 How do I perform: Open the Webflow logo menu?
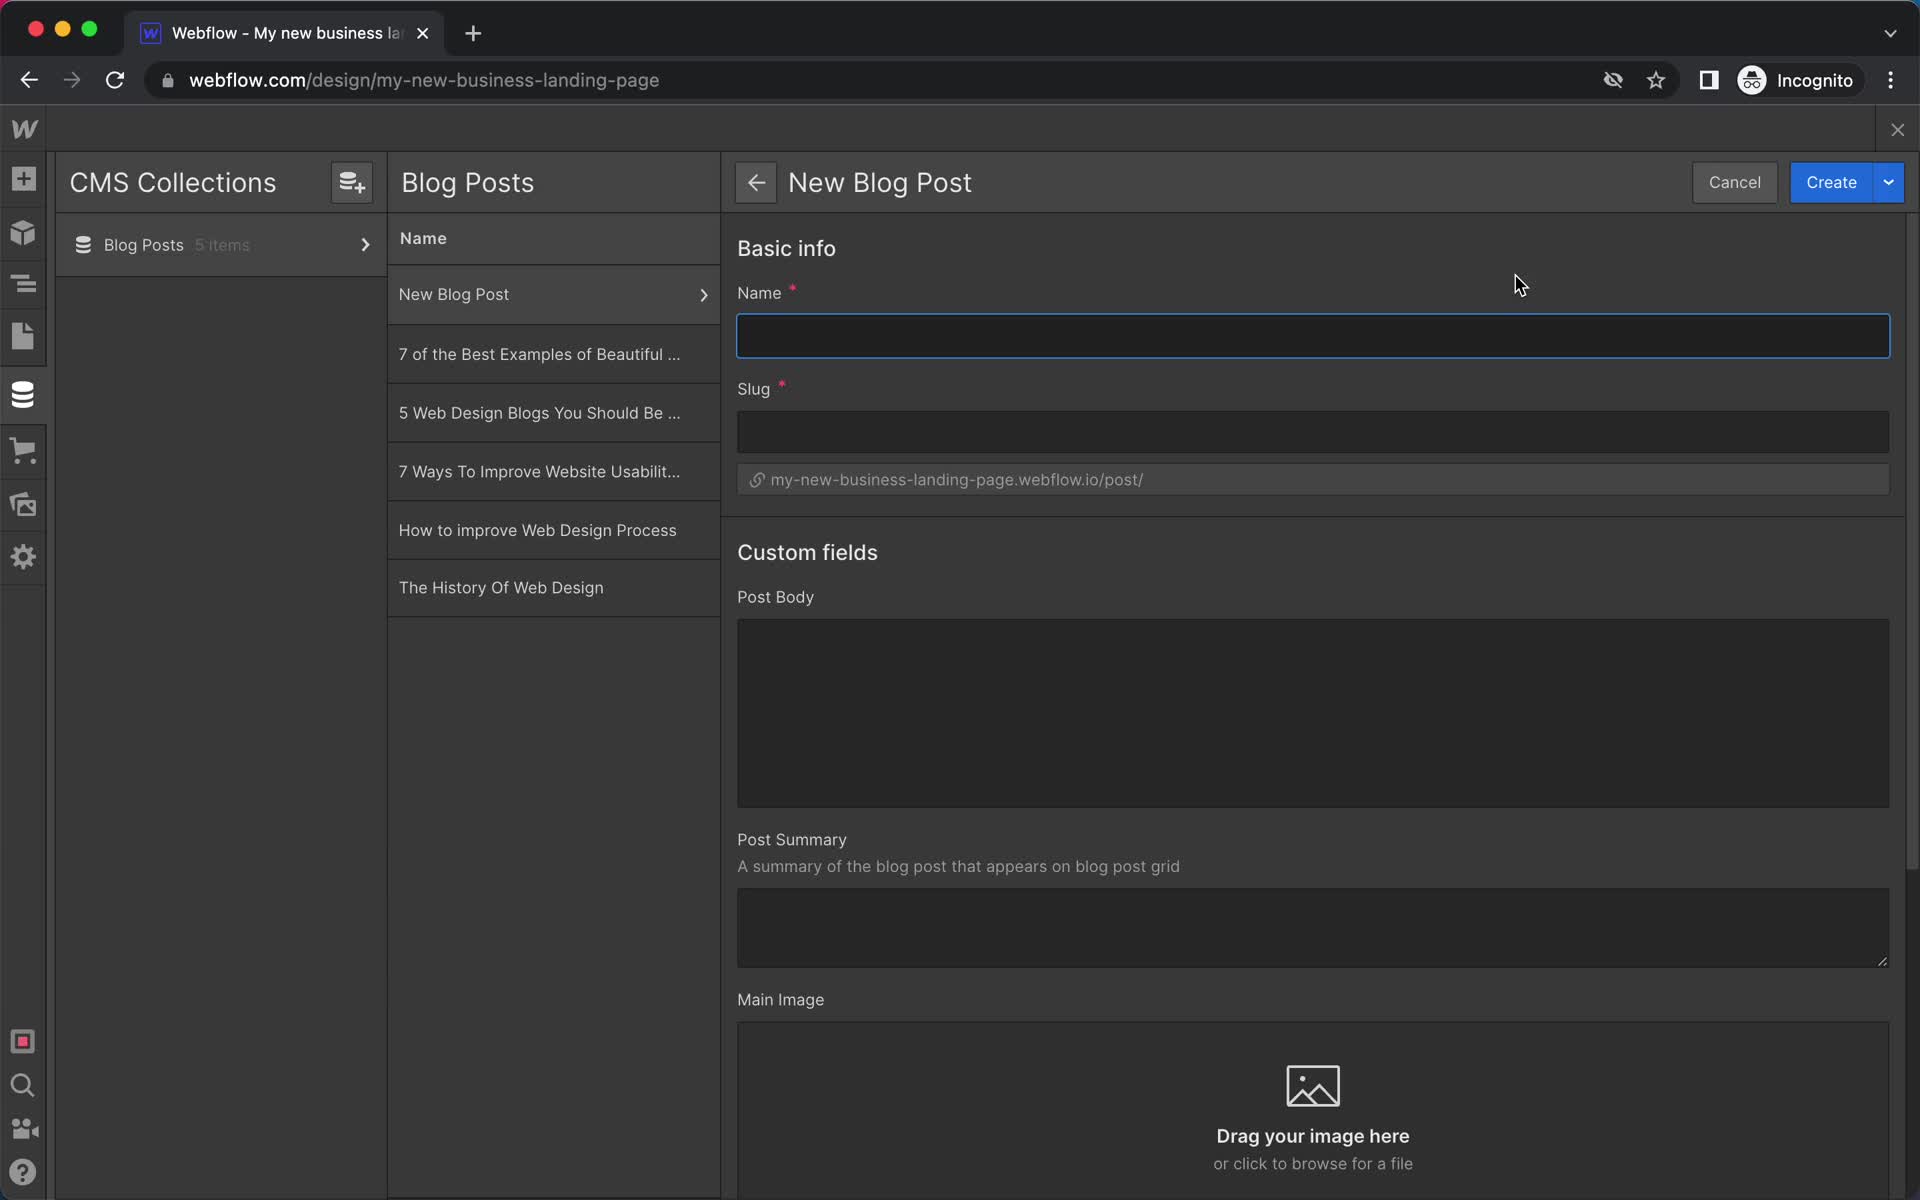click(24, 129)
